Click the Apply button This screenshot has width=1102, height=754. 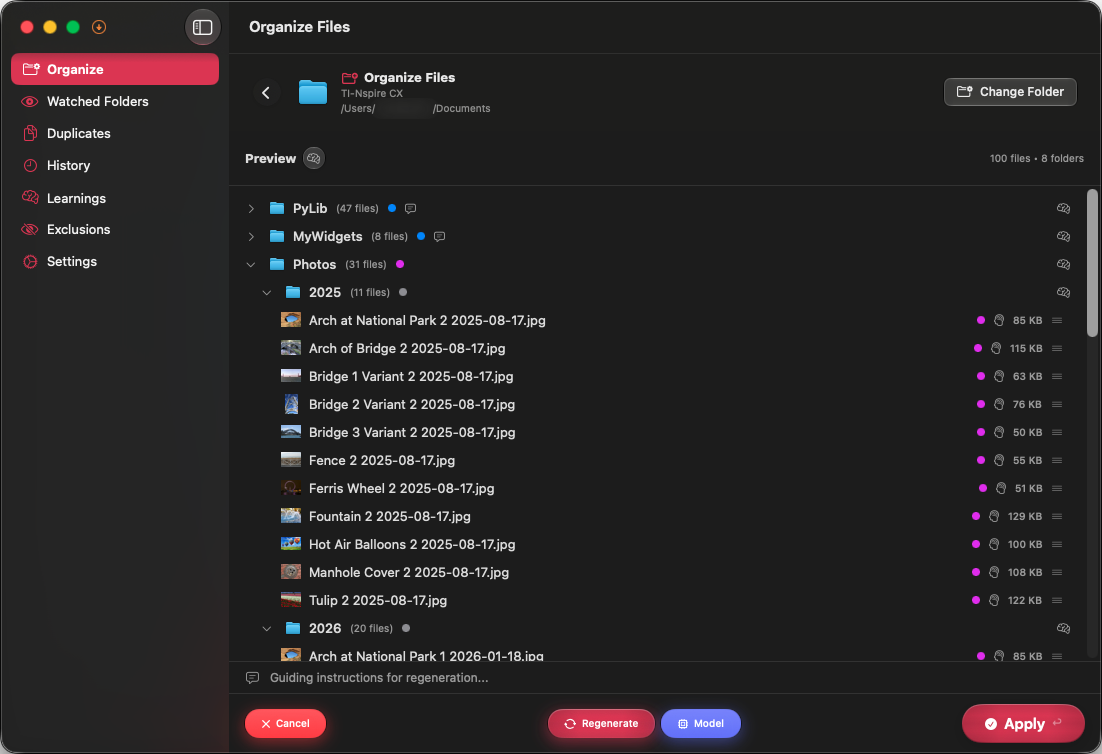click(1023, 724)
